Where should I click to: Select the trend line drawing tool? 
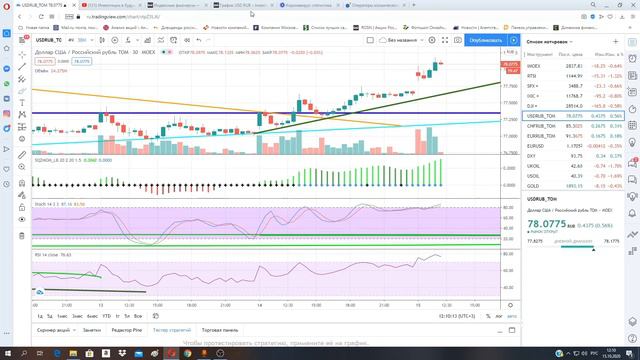tap(22, 67)
